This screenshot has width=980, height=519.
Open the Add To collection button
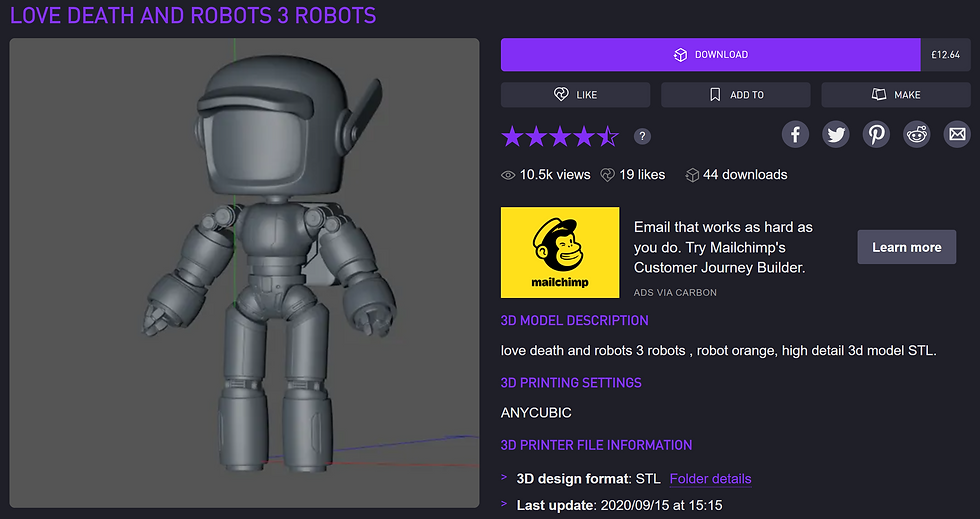pos(736,94)
